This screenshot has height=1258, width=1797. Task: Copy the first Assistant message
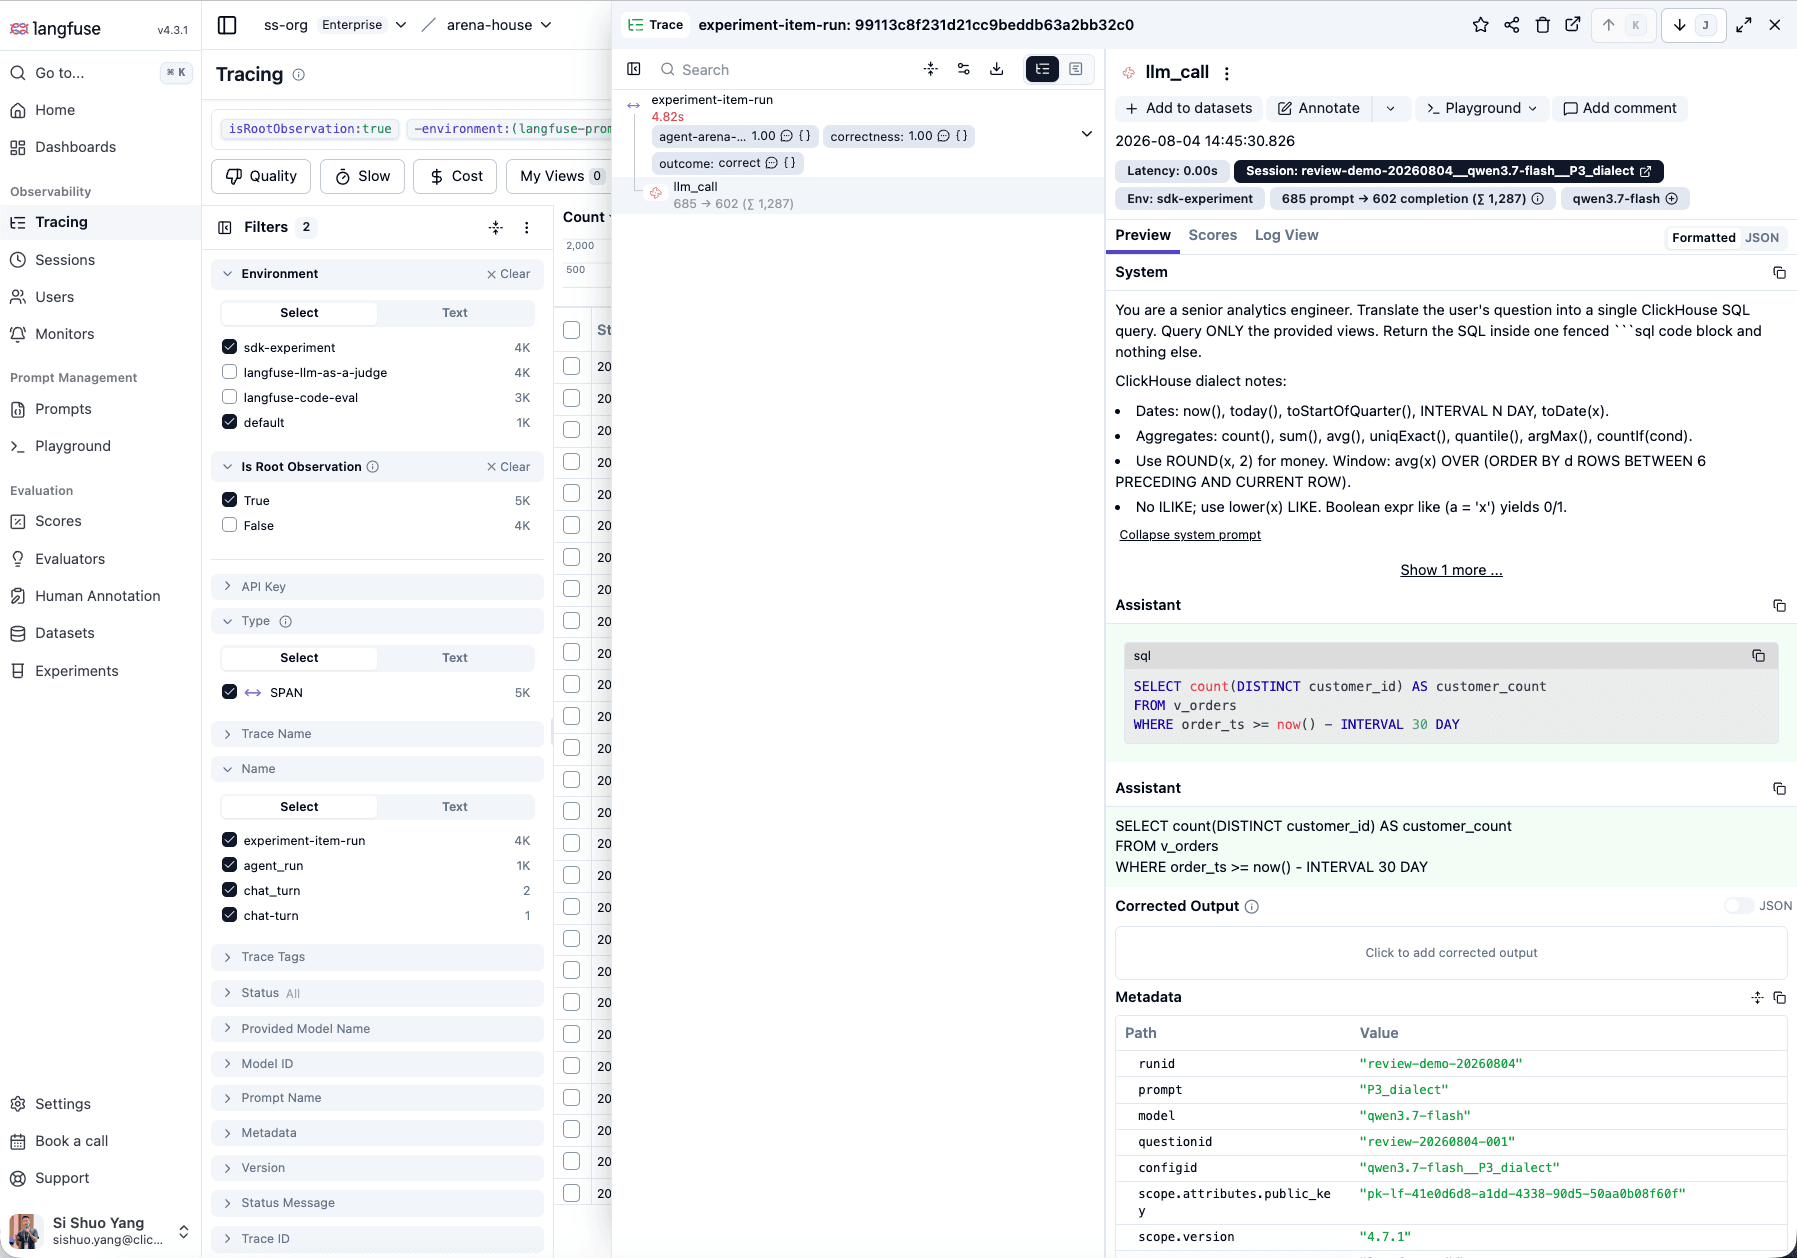[x=1779, y=605]
